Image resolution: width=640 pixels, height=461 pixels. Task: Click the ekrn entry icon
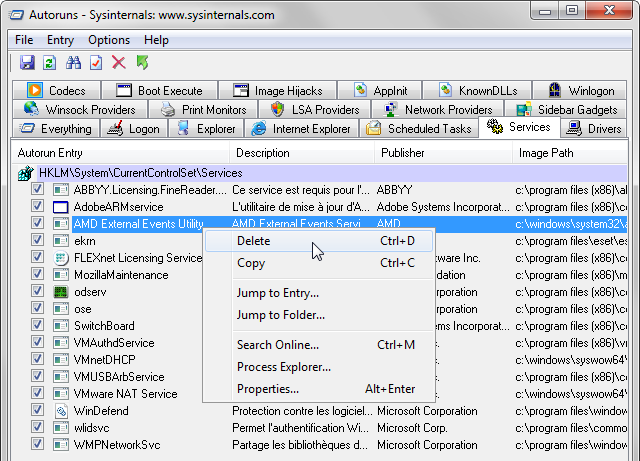61,241
